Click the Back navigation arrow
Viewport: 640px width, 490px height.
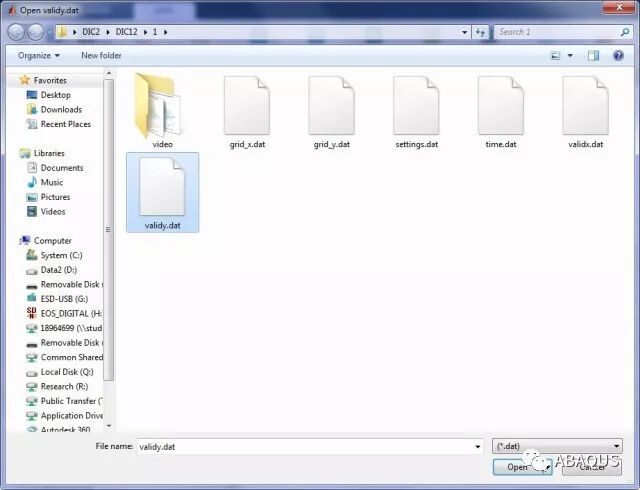point(17,31)
